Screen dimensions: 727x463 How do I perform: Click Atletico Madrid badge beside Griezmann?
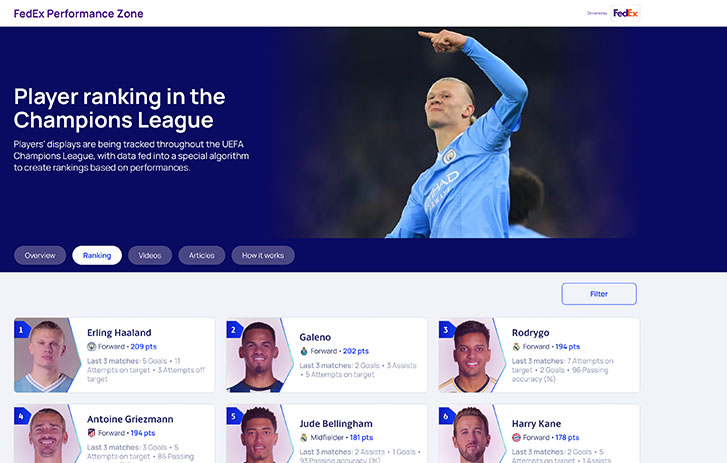pyautogui.click(x=91, y=433)
